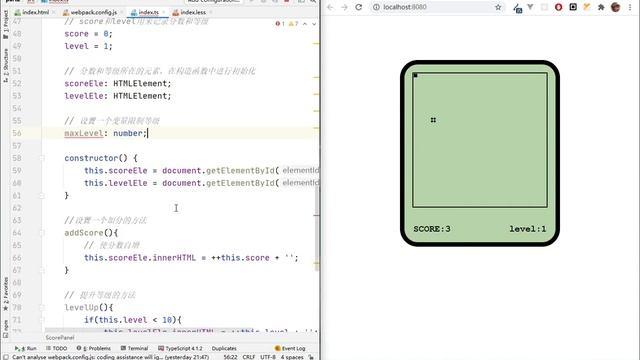The image size is (640, 360).
Task: Change the UTF-8 file encoding
Action: click(268, 357)
